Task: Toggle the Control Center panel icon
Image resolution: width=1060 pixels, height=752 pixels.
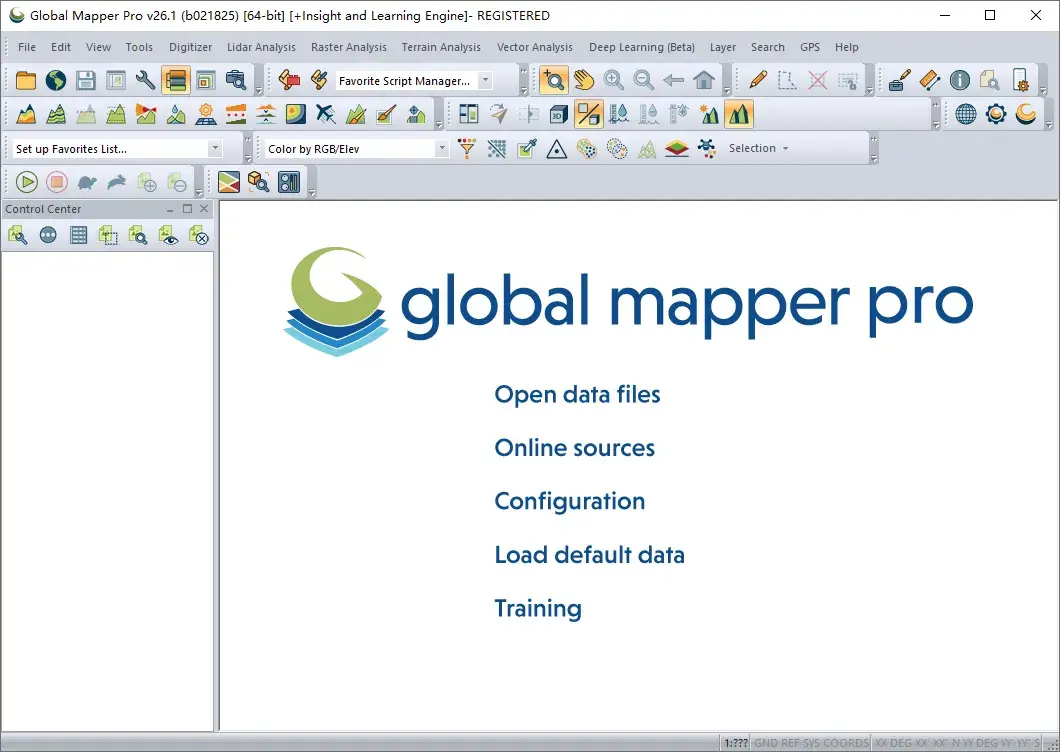Action: coord(176,80)
